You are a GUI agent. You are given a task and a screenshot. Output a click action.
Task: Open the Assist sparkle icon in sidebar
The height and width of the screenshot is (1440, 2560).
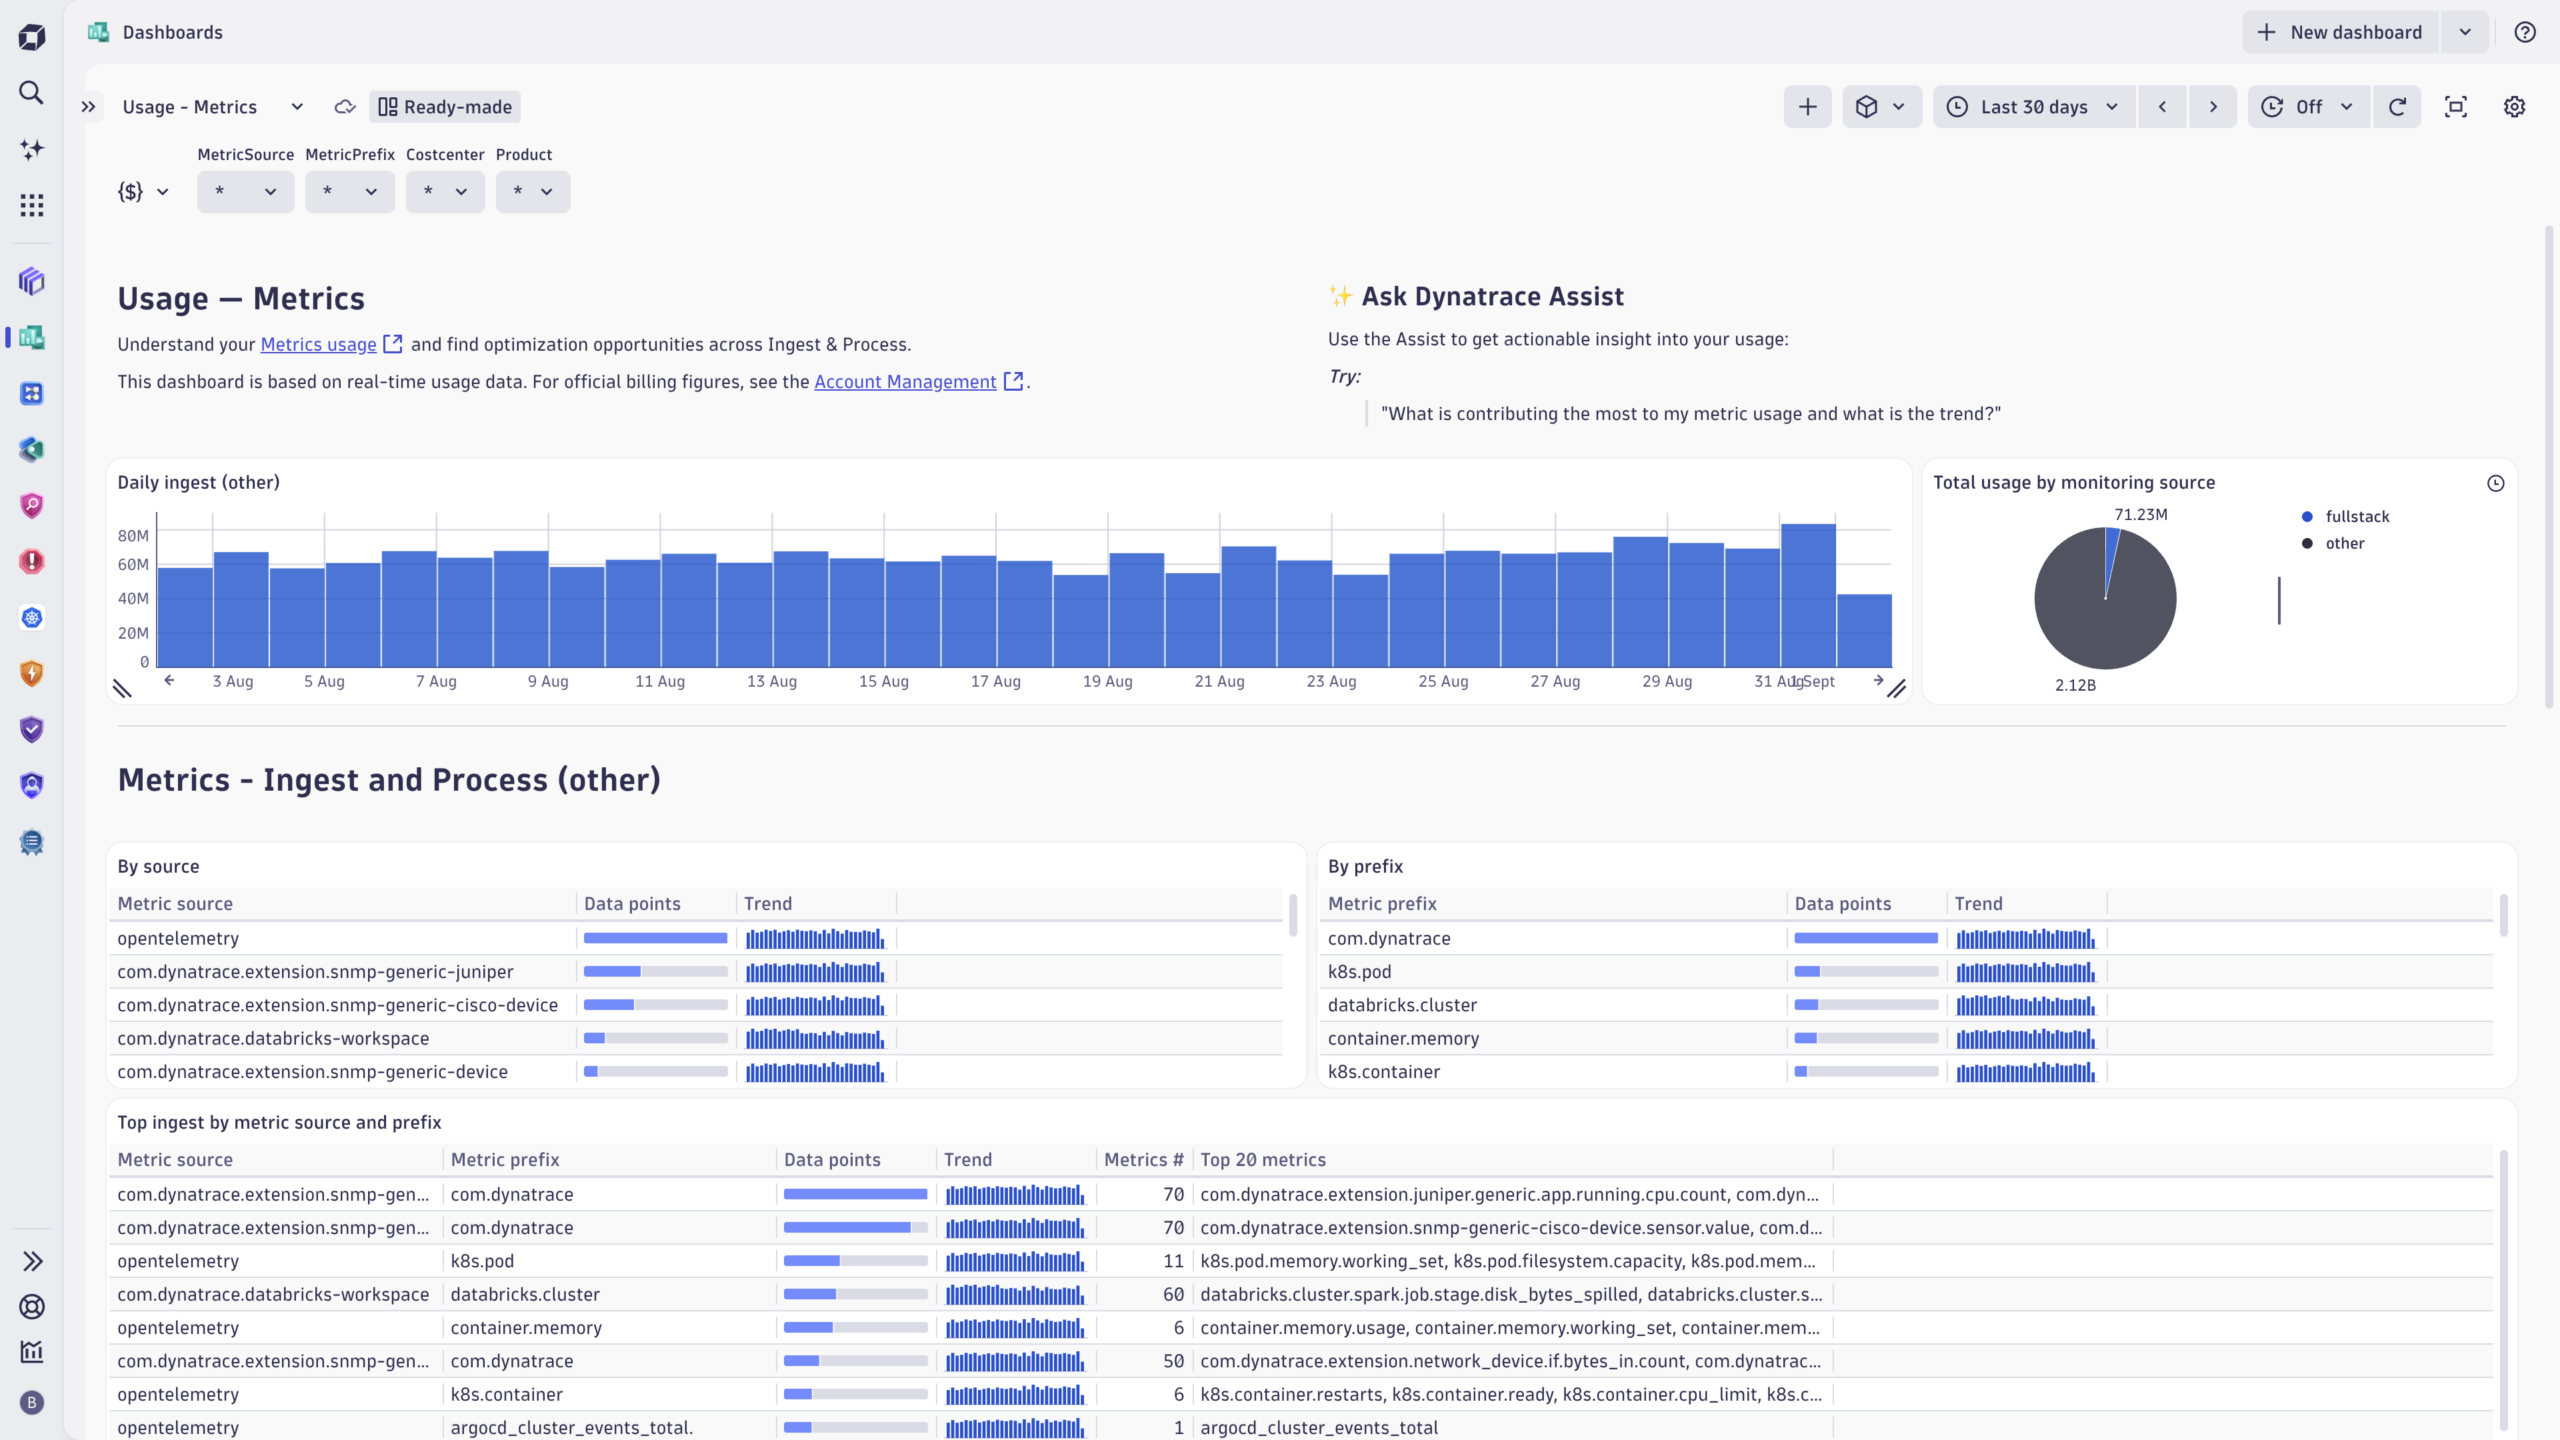click(32, 149)
